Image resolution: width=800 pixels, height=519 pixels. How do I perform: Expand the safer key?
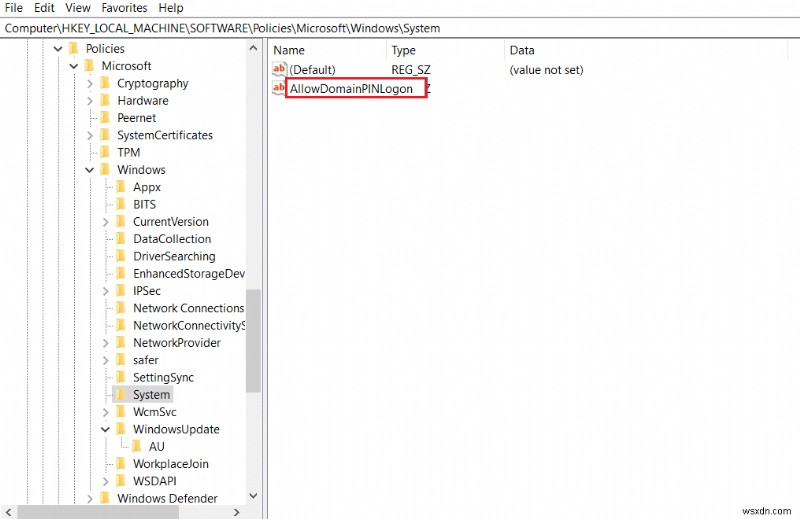tap(106, 361)
